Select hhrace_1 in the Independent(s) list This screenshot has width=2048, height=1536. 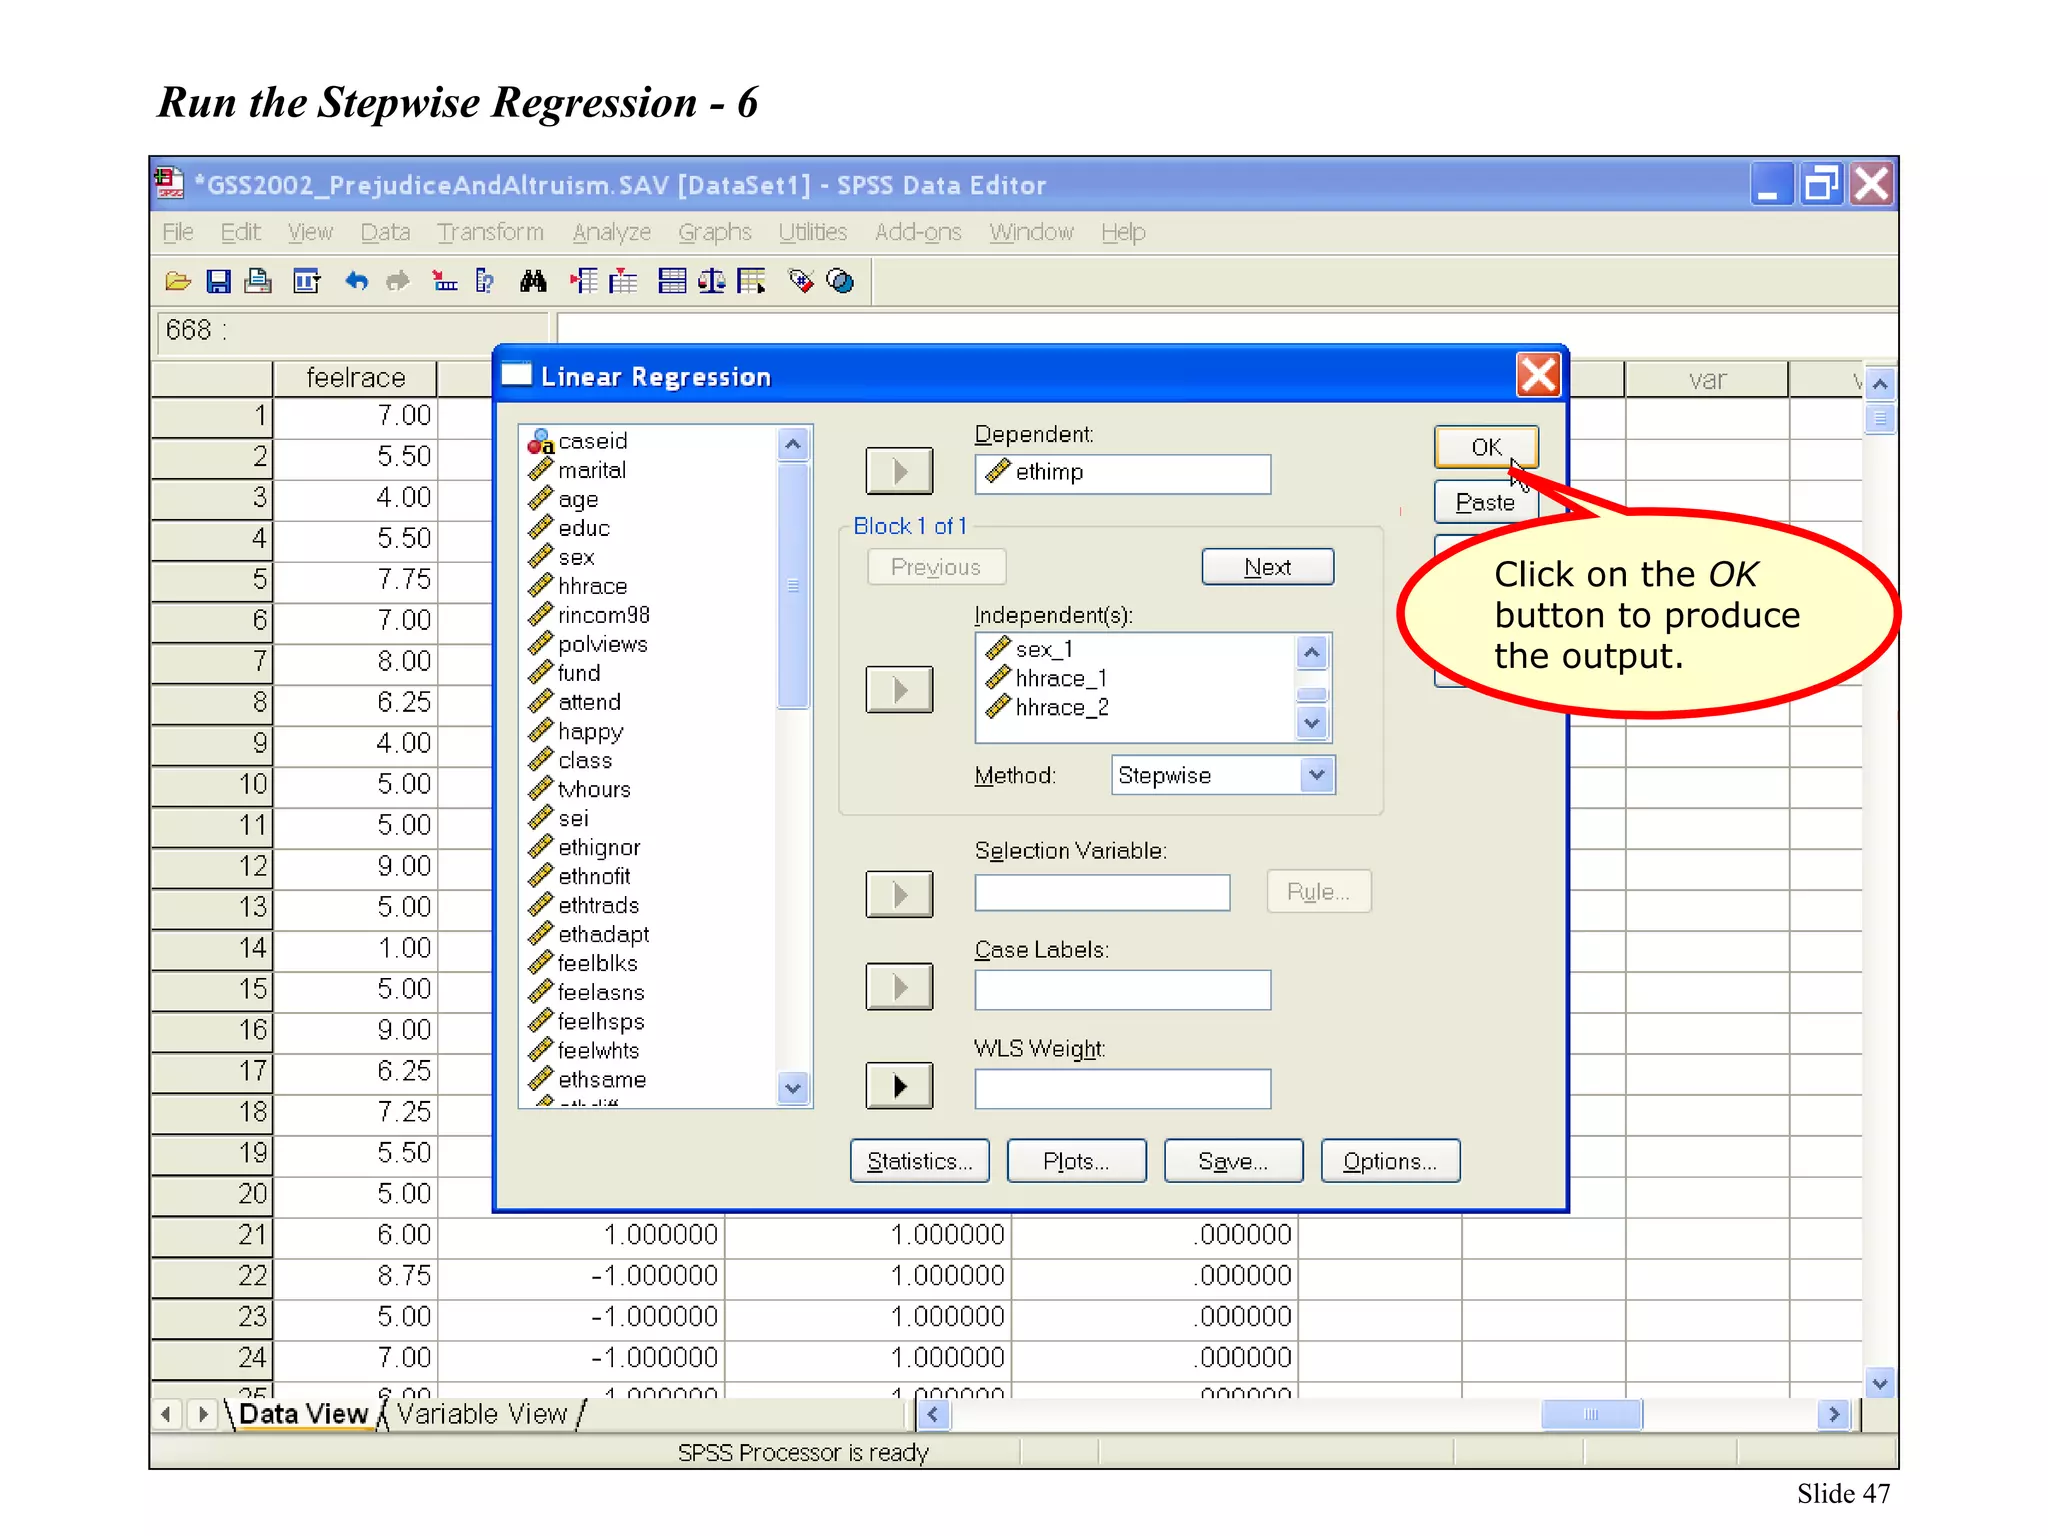click(x=1061, y=679)
